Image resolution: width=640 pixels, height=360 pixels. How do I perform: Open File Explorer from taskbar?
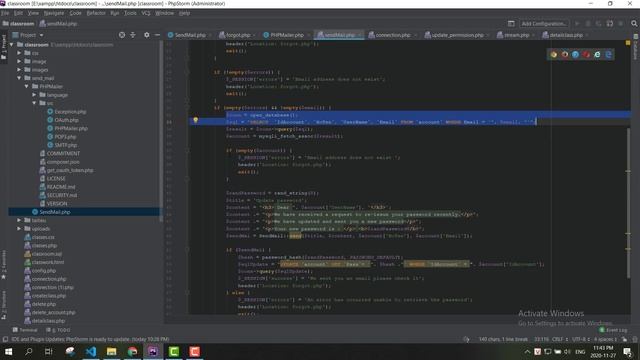point(111,351)
